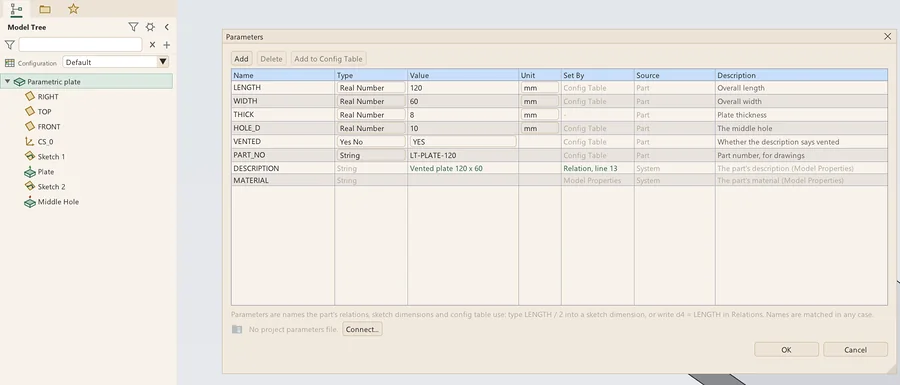Click Add to Config Table button

tap(328, 59)
